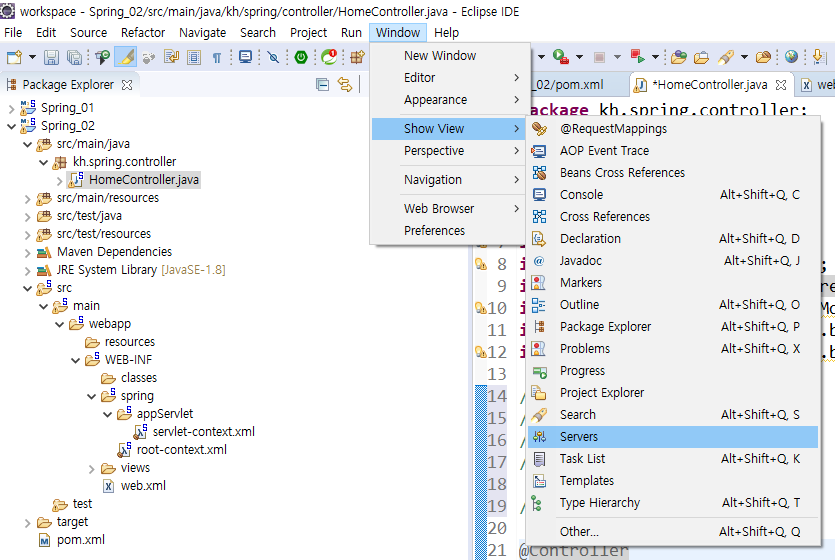Image resolution: width=835 pixels, height=560 pixels.
Task: Click the @RequestMappings view icon
Action: (x=539, y=129)
